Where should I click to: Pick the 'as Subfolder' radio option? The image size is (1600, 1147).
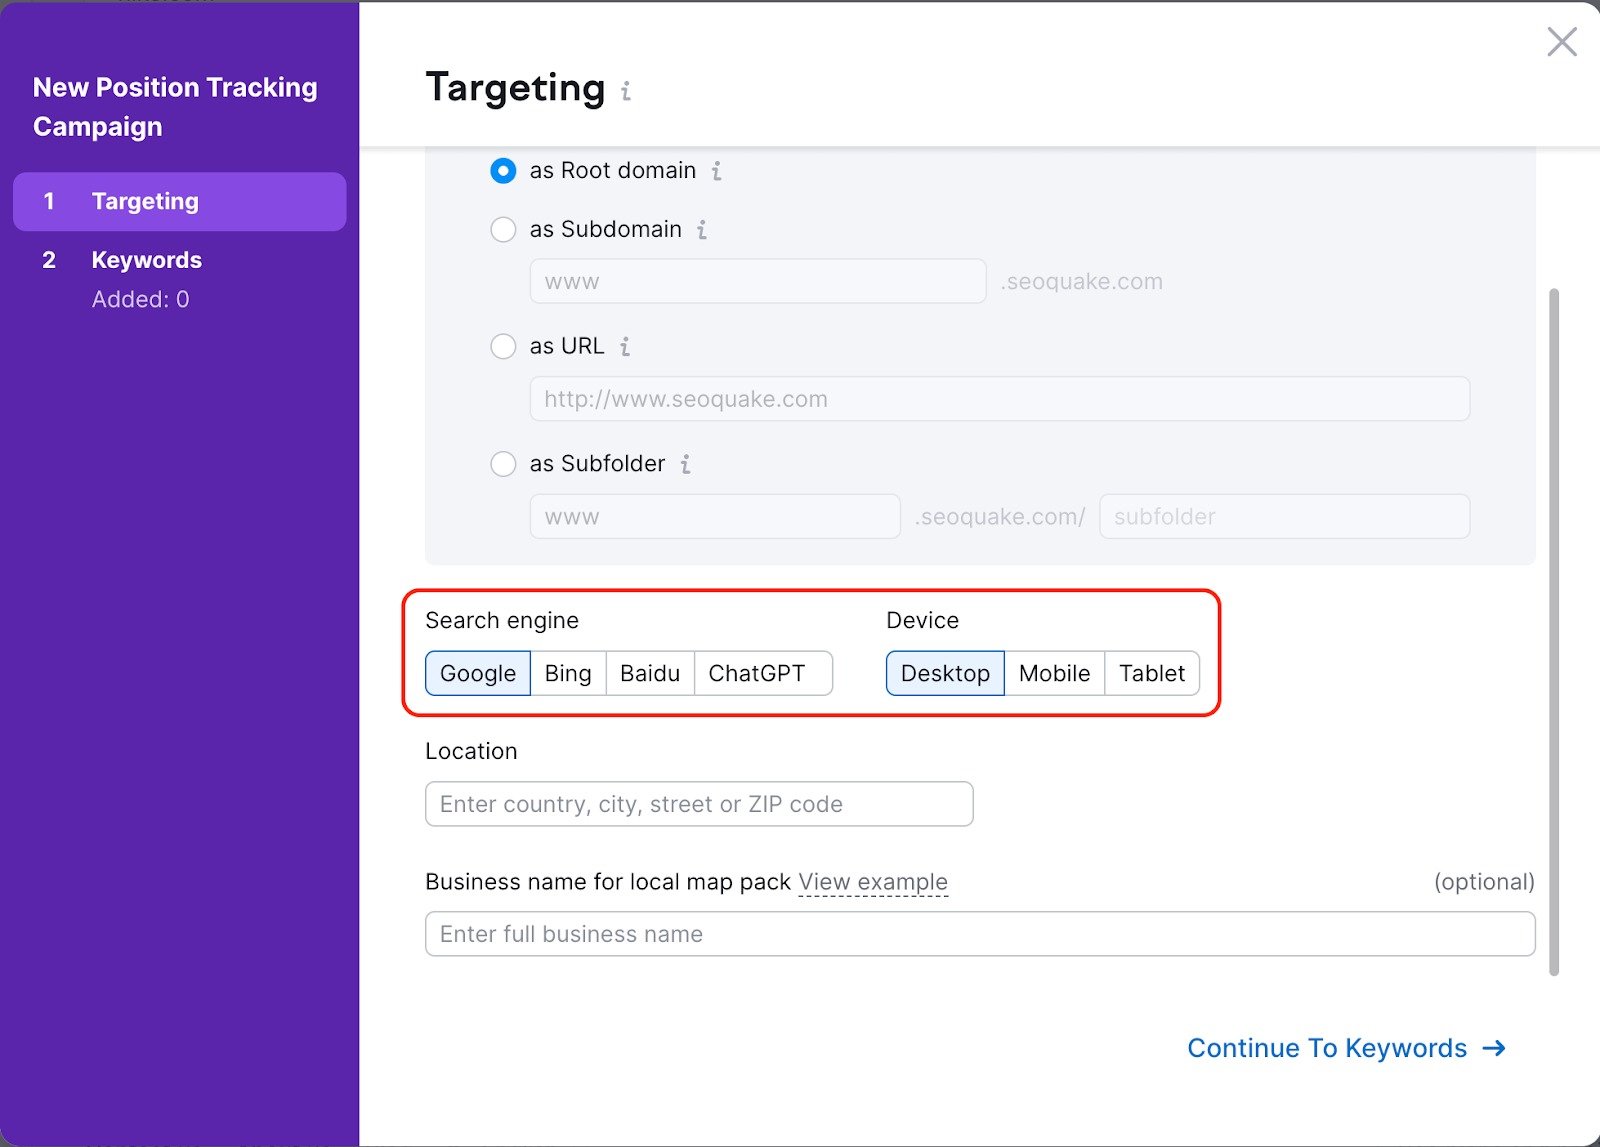pos(503,464)
